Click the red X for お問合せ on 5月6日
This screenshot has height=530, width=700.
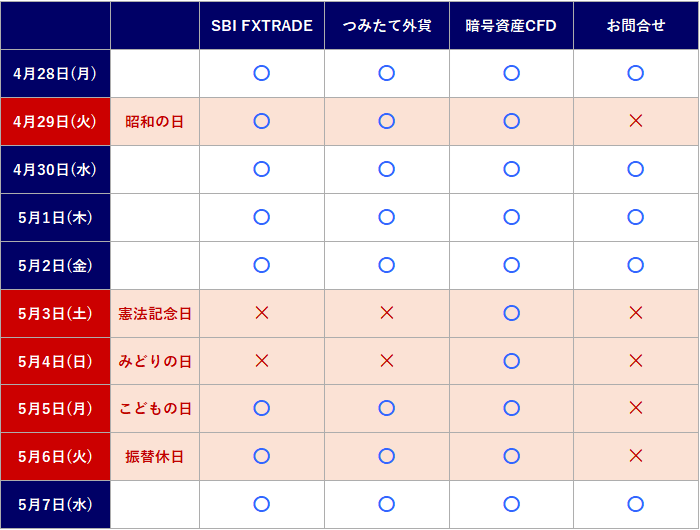pyautogui.click(x=636, y=456)
